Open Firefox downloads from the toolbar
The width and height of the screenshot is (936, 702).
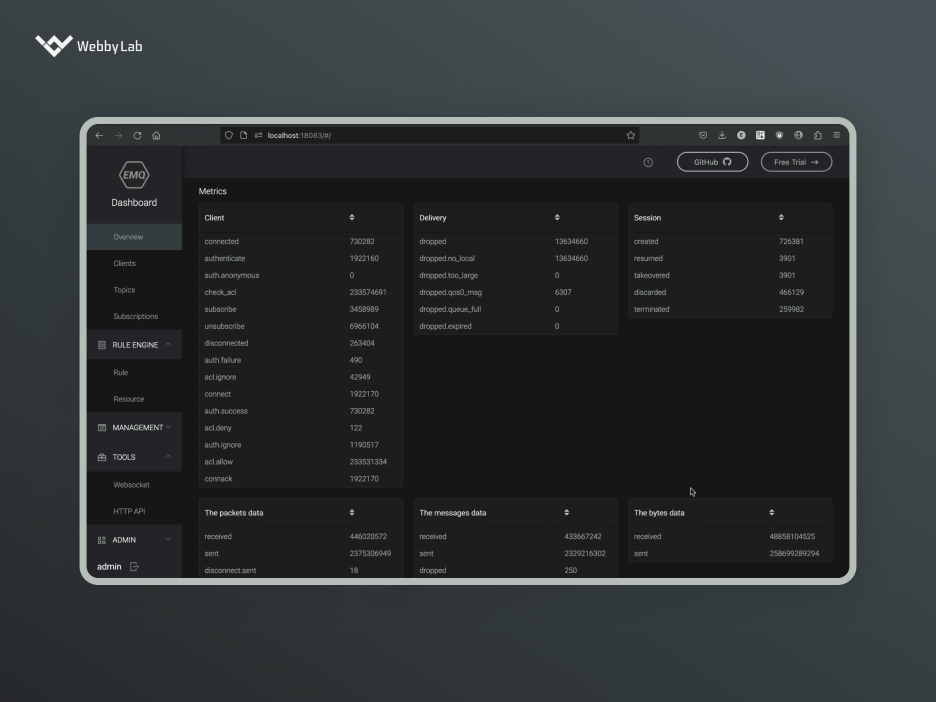point(721,134)
